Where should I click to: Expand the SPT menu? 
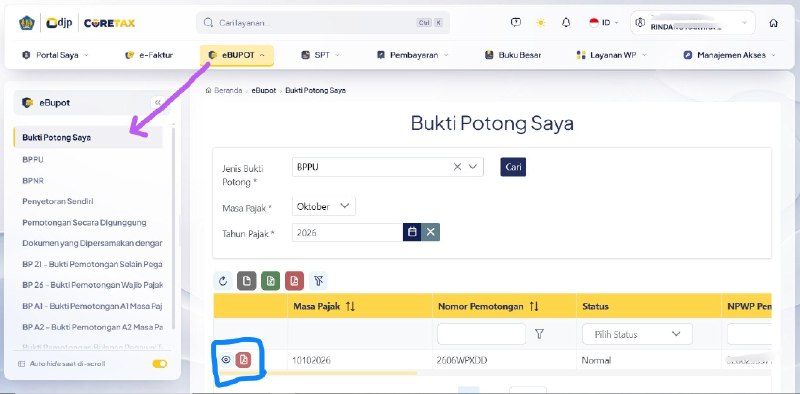320,55
